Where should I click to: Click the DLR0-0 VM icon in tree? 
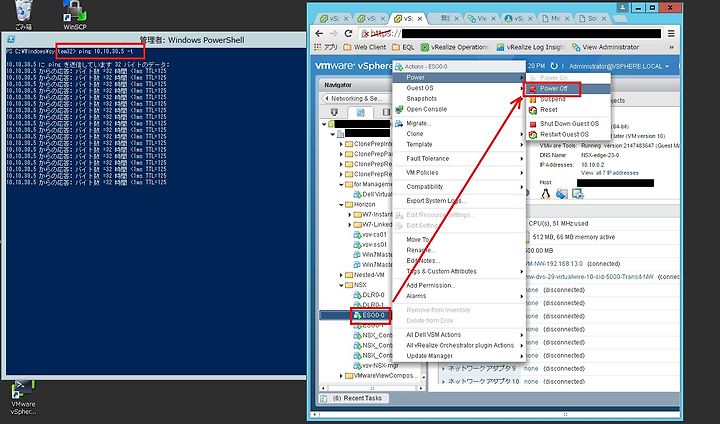pos(357,295)
